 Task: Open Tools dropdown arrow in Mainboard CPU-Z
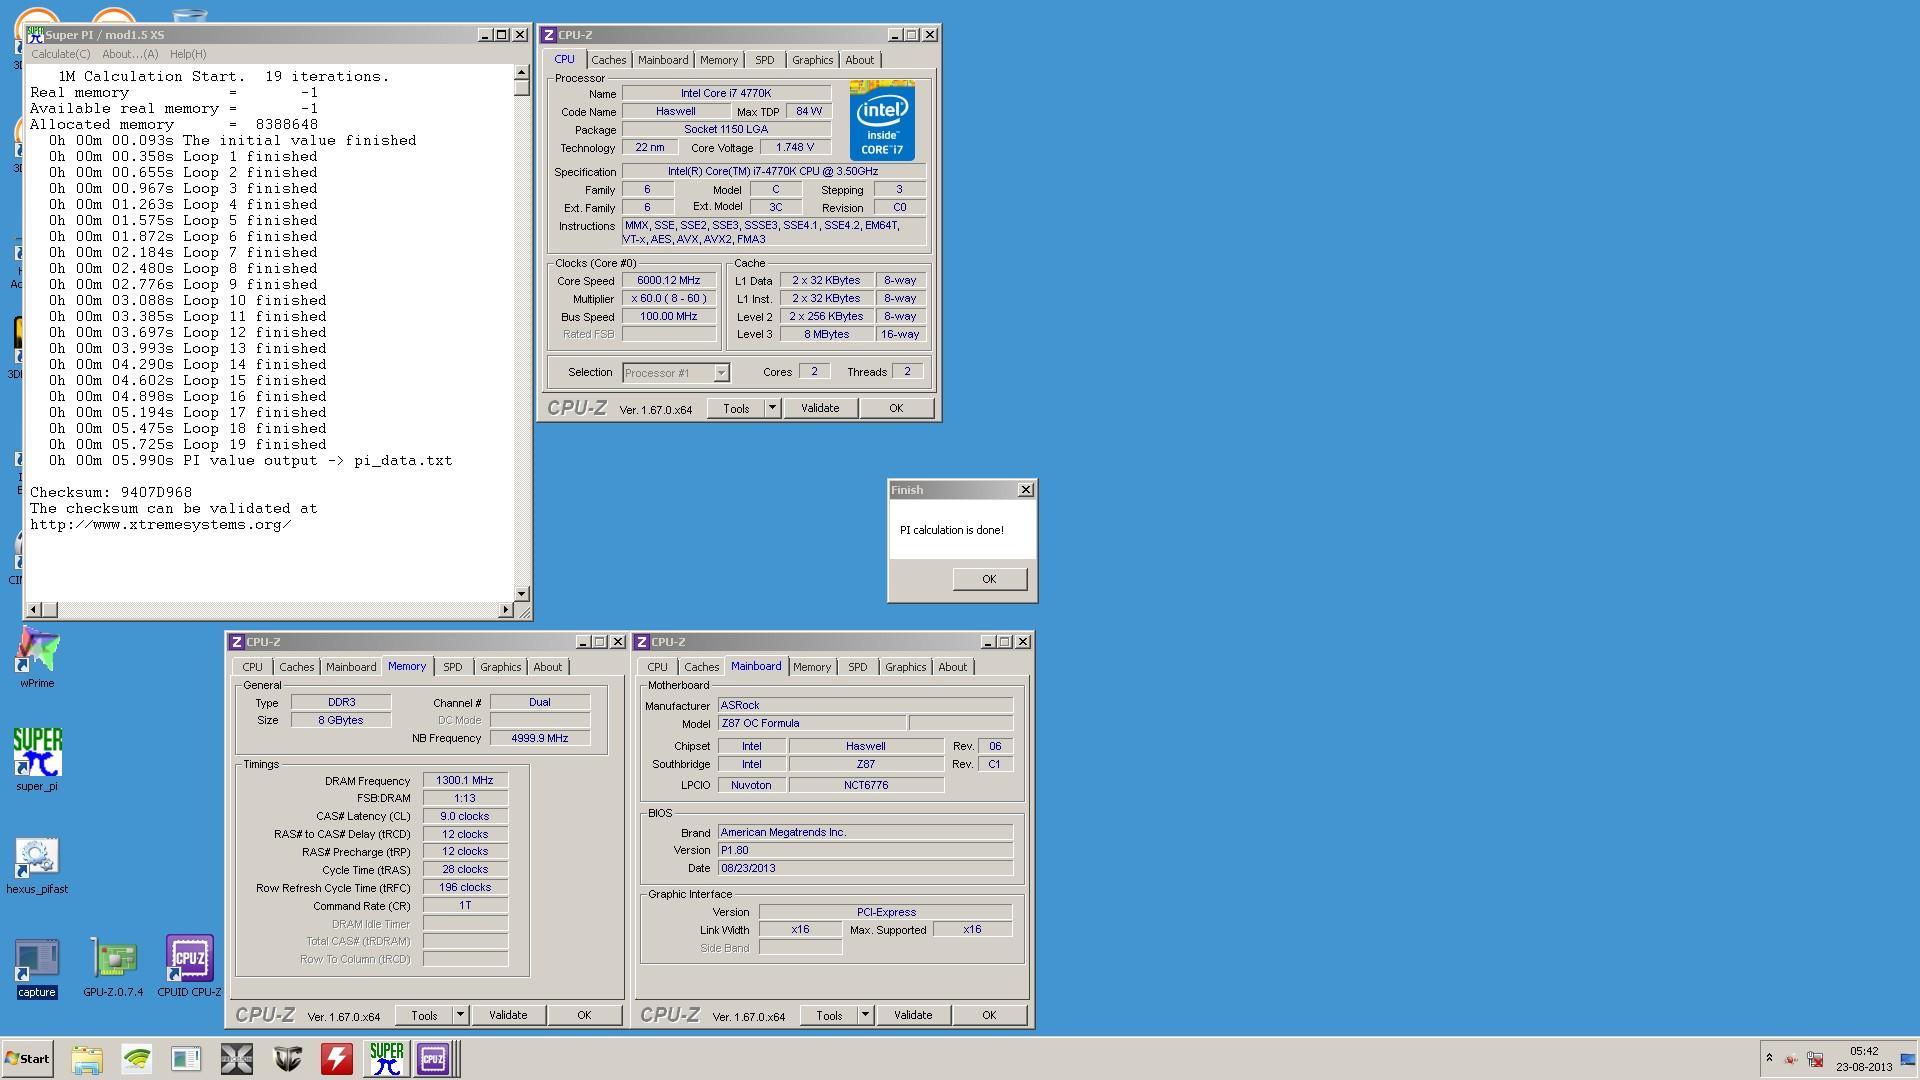pyautogui.click(x=865, y=1015)
